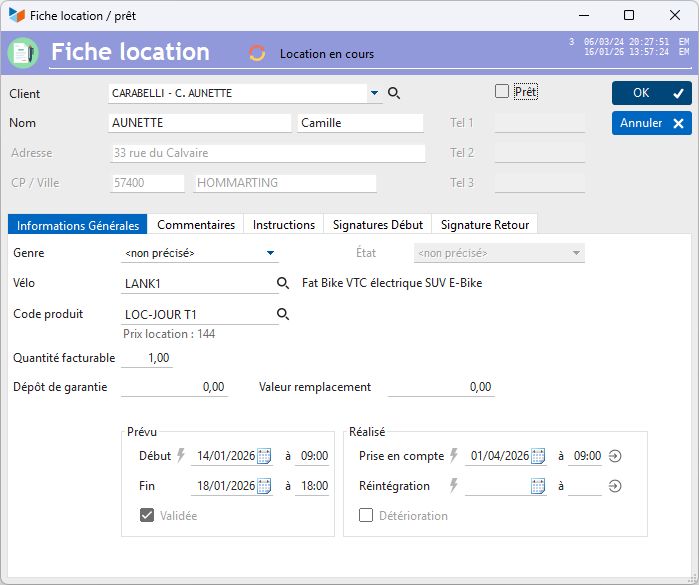Image resolution: width=699 pixels, height=585 pixels.
Task: Confirm with the OK button
Action: 652,93
